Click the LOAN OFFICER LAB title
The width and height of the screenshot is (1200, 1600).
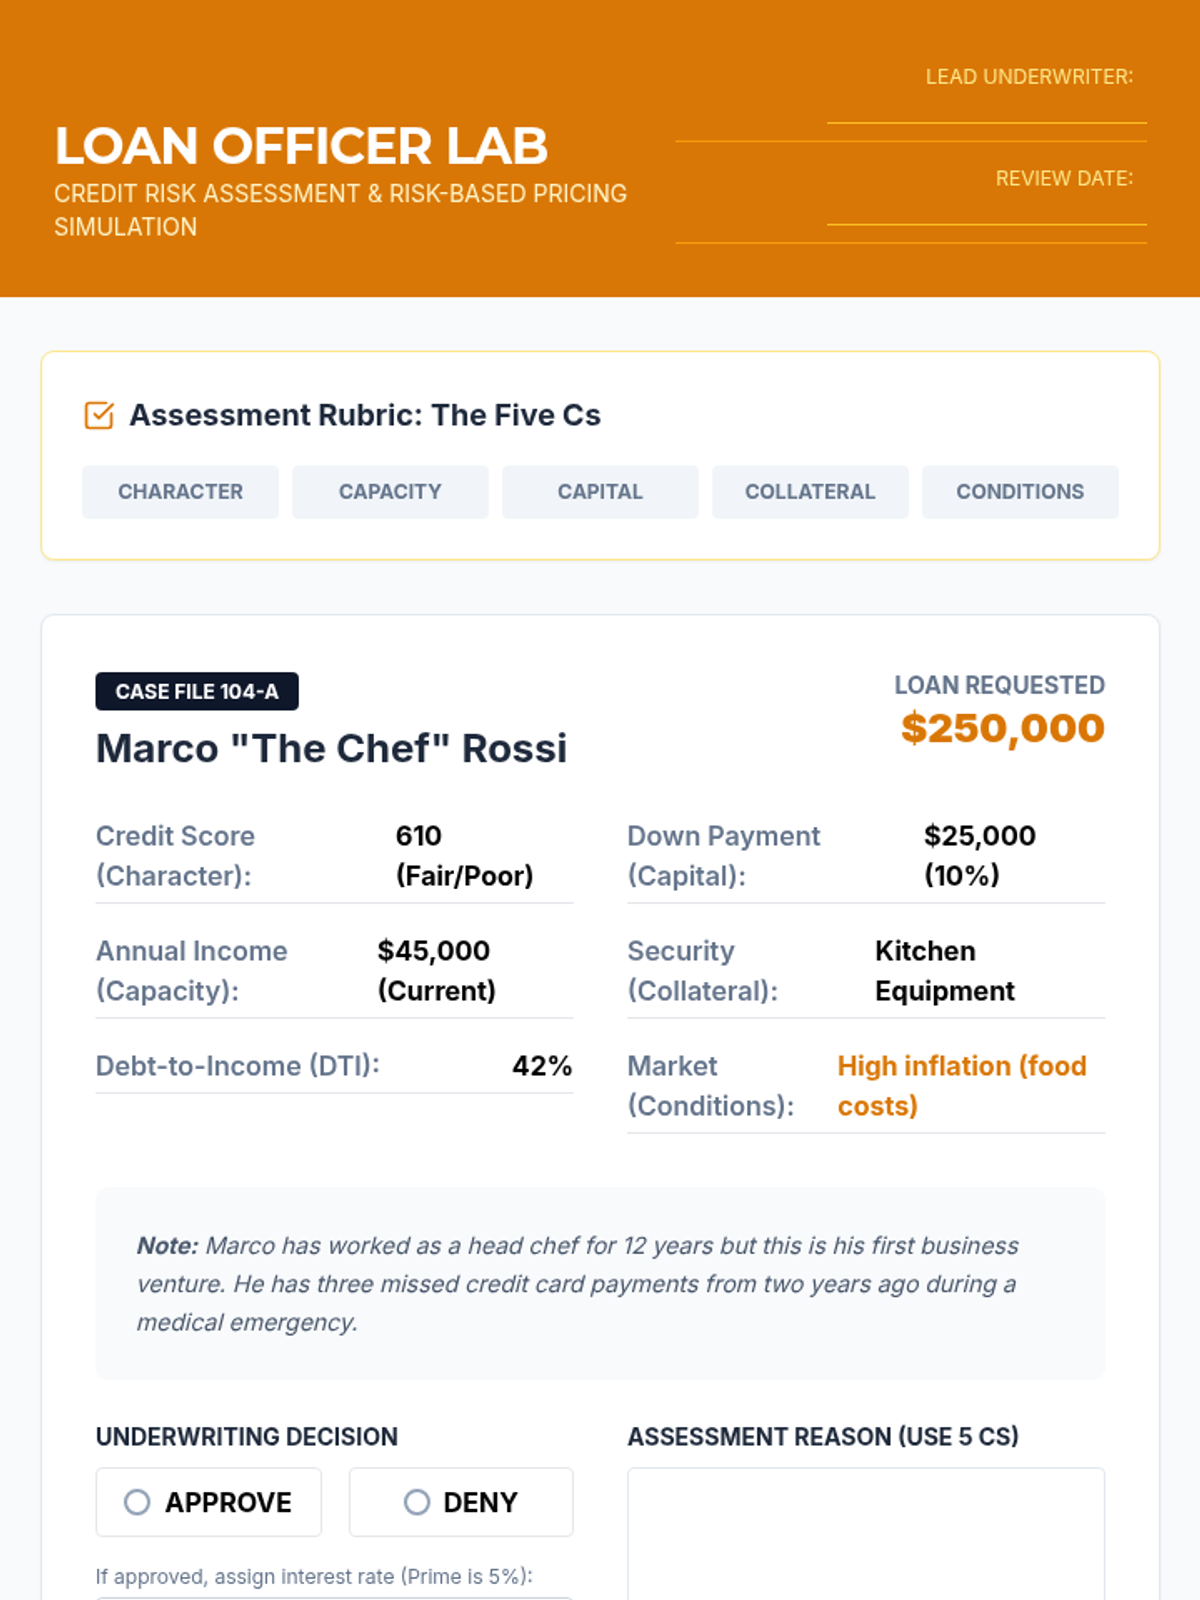pos(301,146)
